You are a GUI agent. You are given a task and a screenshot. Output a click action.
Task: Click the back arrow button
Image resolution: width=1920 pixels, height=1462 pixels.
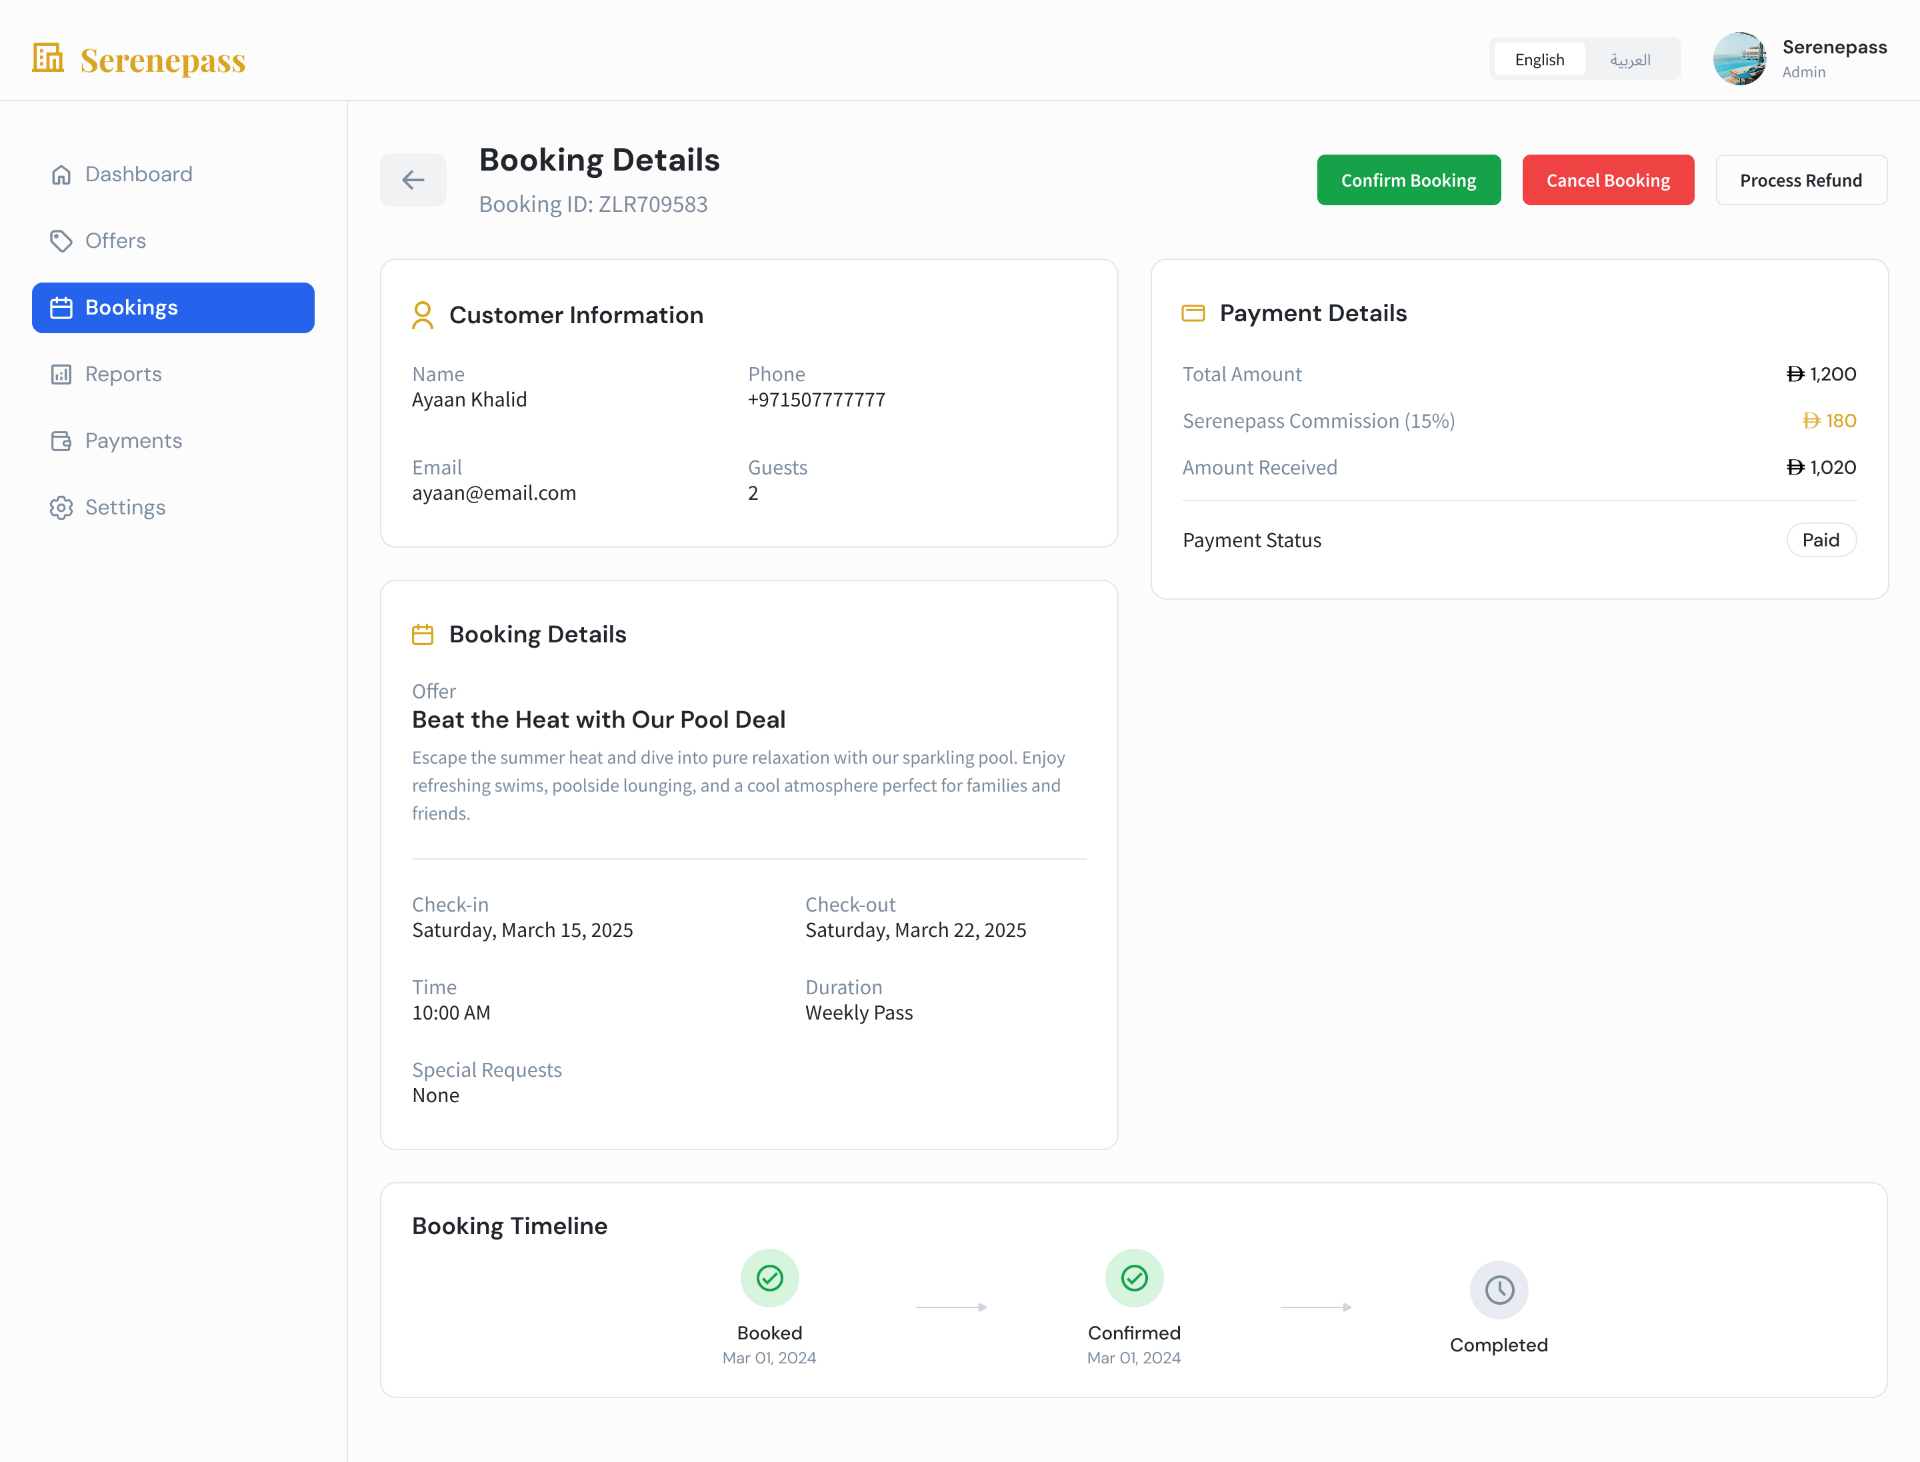(x=413, y=180)
